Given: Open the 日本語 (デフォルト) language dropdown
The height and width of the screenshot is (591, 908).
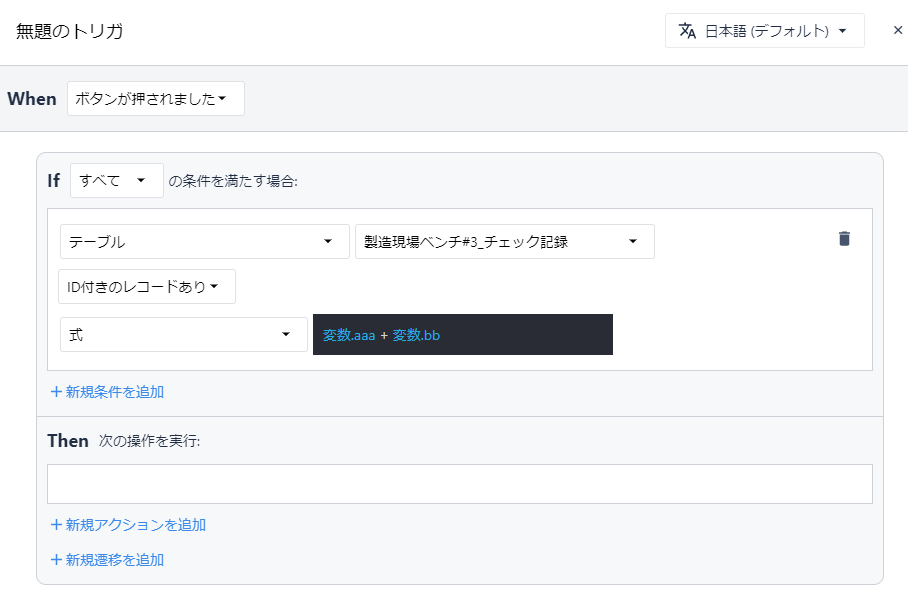Looking at the screenshot, I should coord(764,31).
